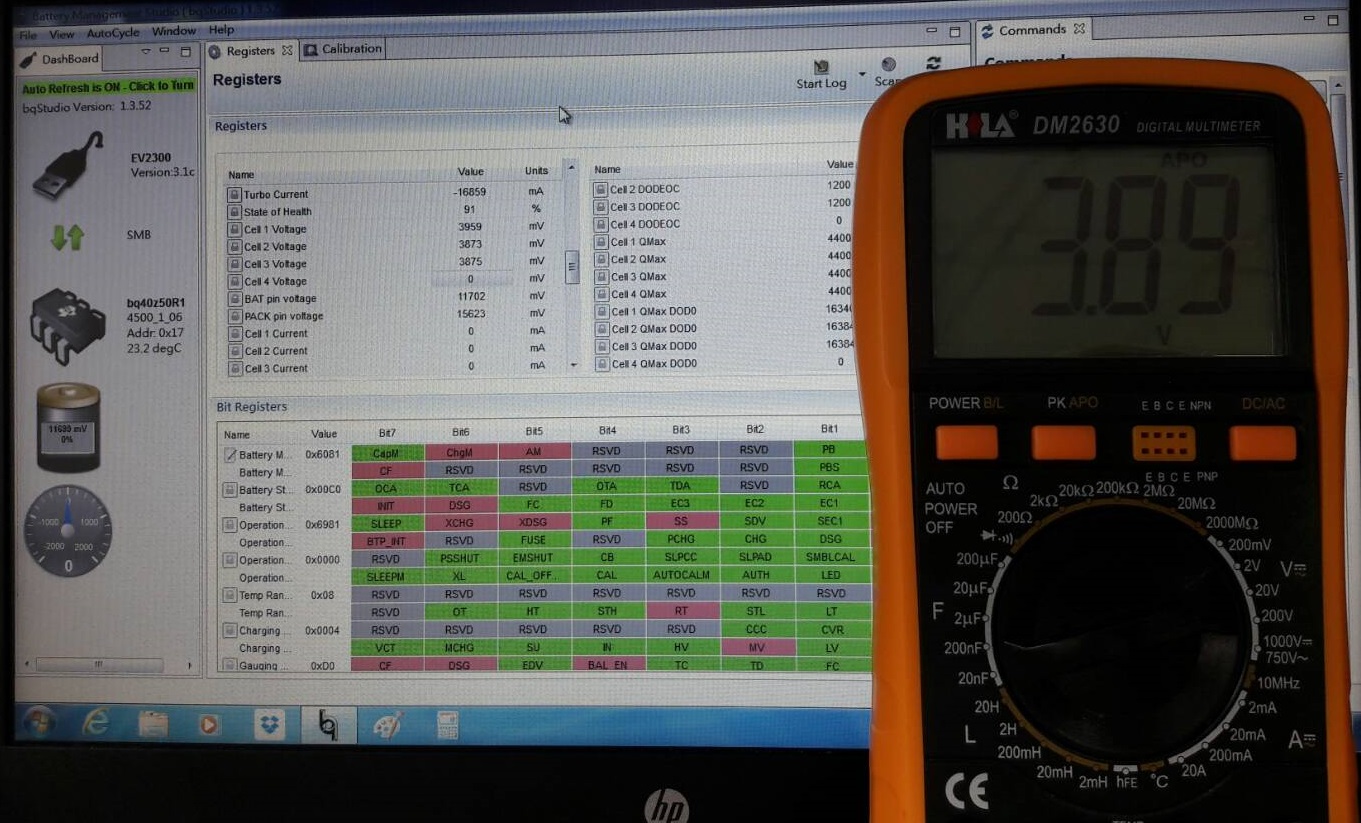Viewport: 1361px width, 823px height.
Task: Select the BAT pin voltage value 11702
Action: tap(470, 298)
